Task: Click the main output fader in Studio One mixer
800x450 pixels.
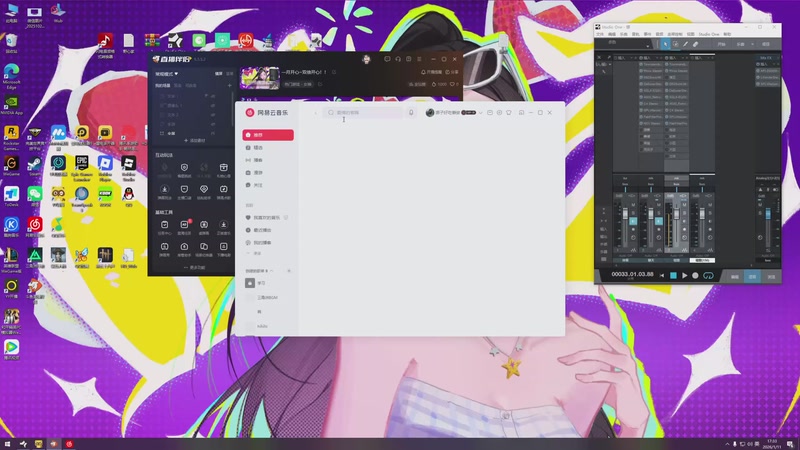Action: (x=768, y=214)
